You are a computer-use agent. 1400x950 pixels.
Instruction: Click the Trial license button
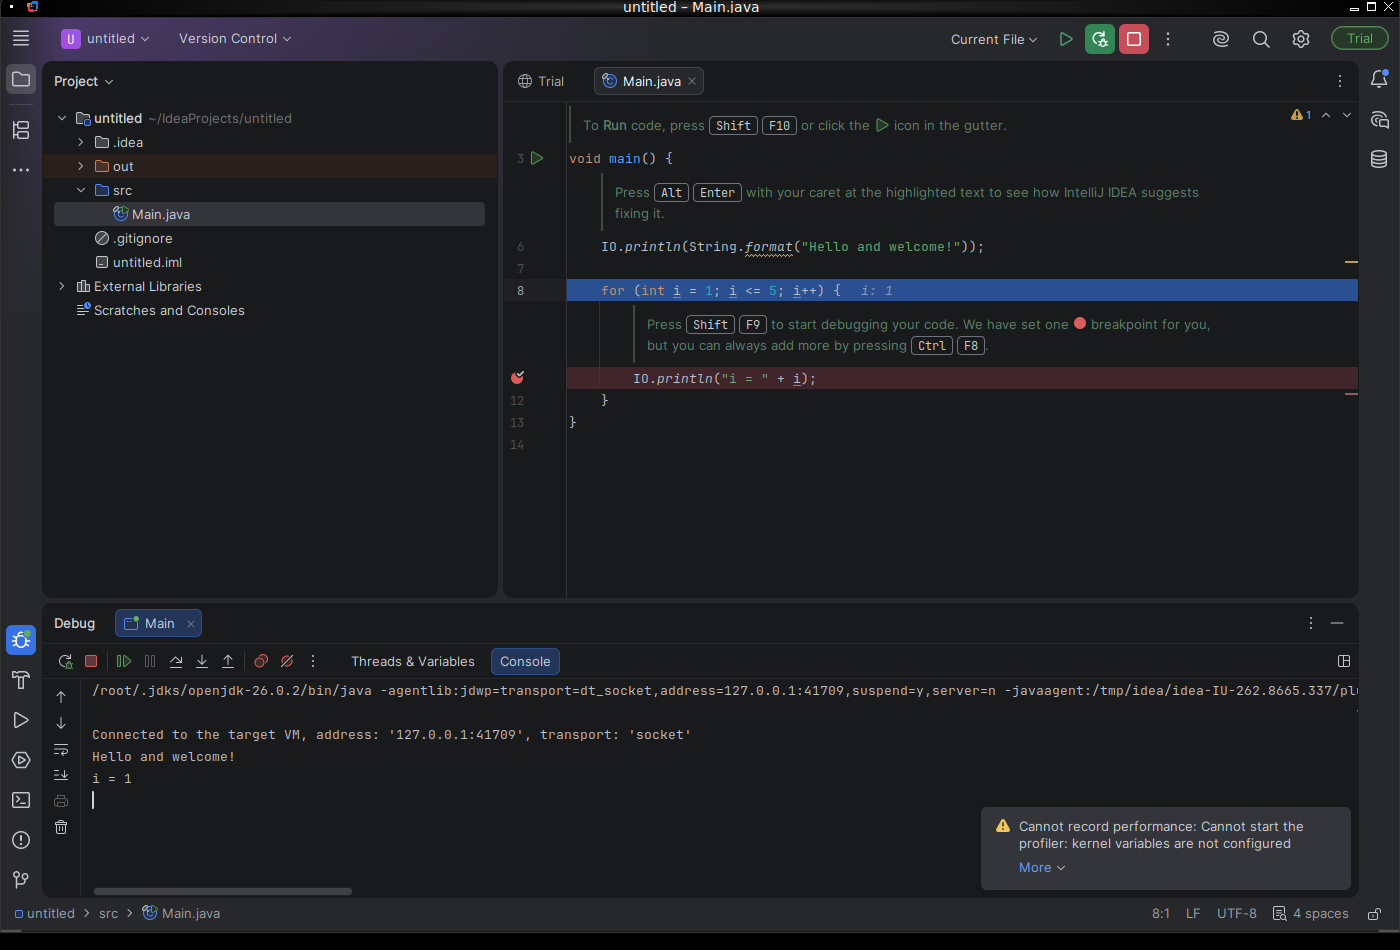1360,38
